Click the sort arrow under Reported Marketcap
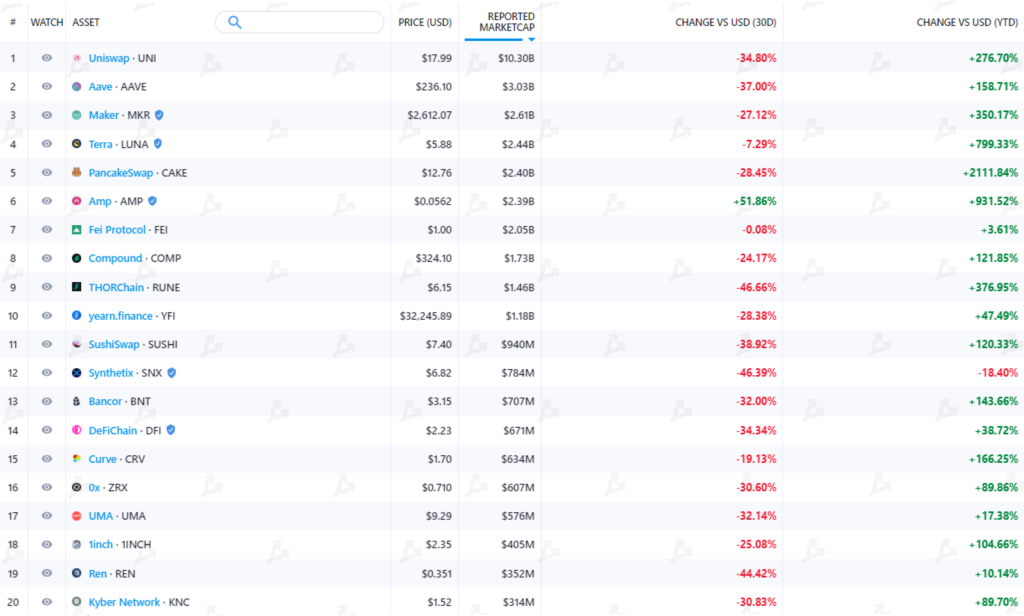This screenshot has height=616, width=1024. point(532,39)
